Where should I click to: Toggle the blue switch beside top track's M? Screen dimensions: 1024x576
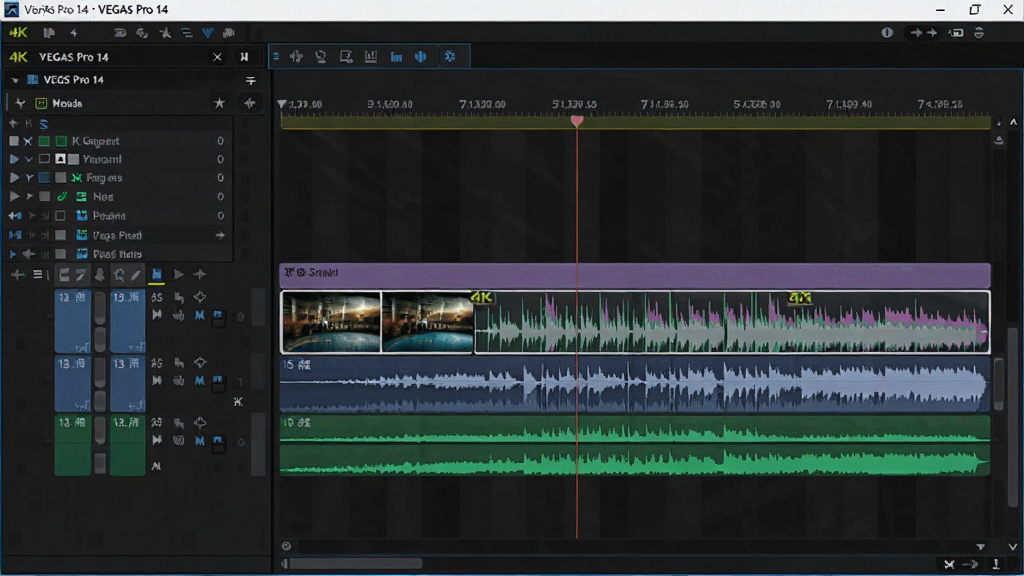pos(218,316)
